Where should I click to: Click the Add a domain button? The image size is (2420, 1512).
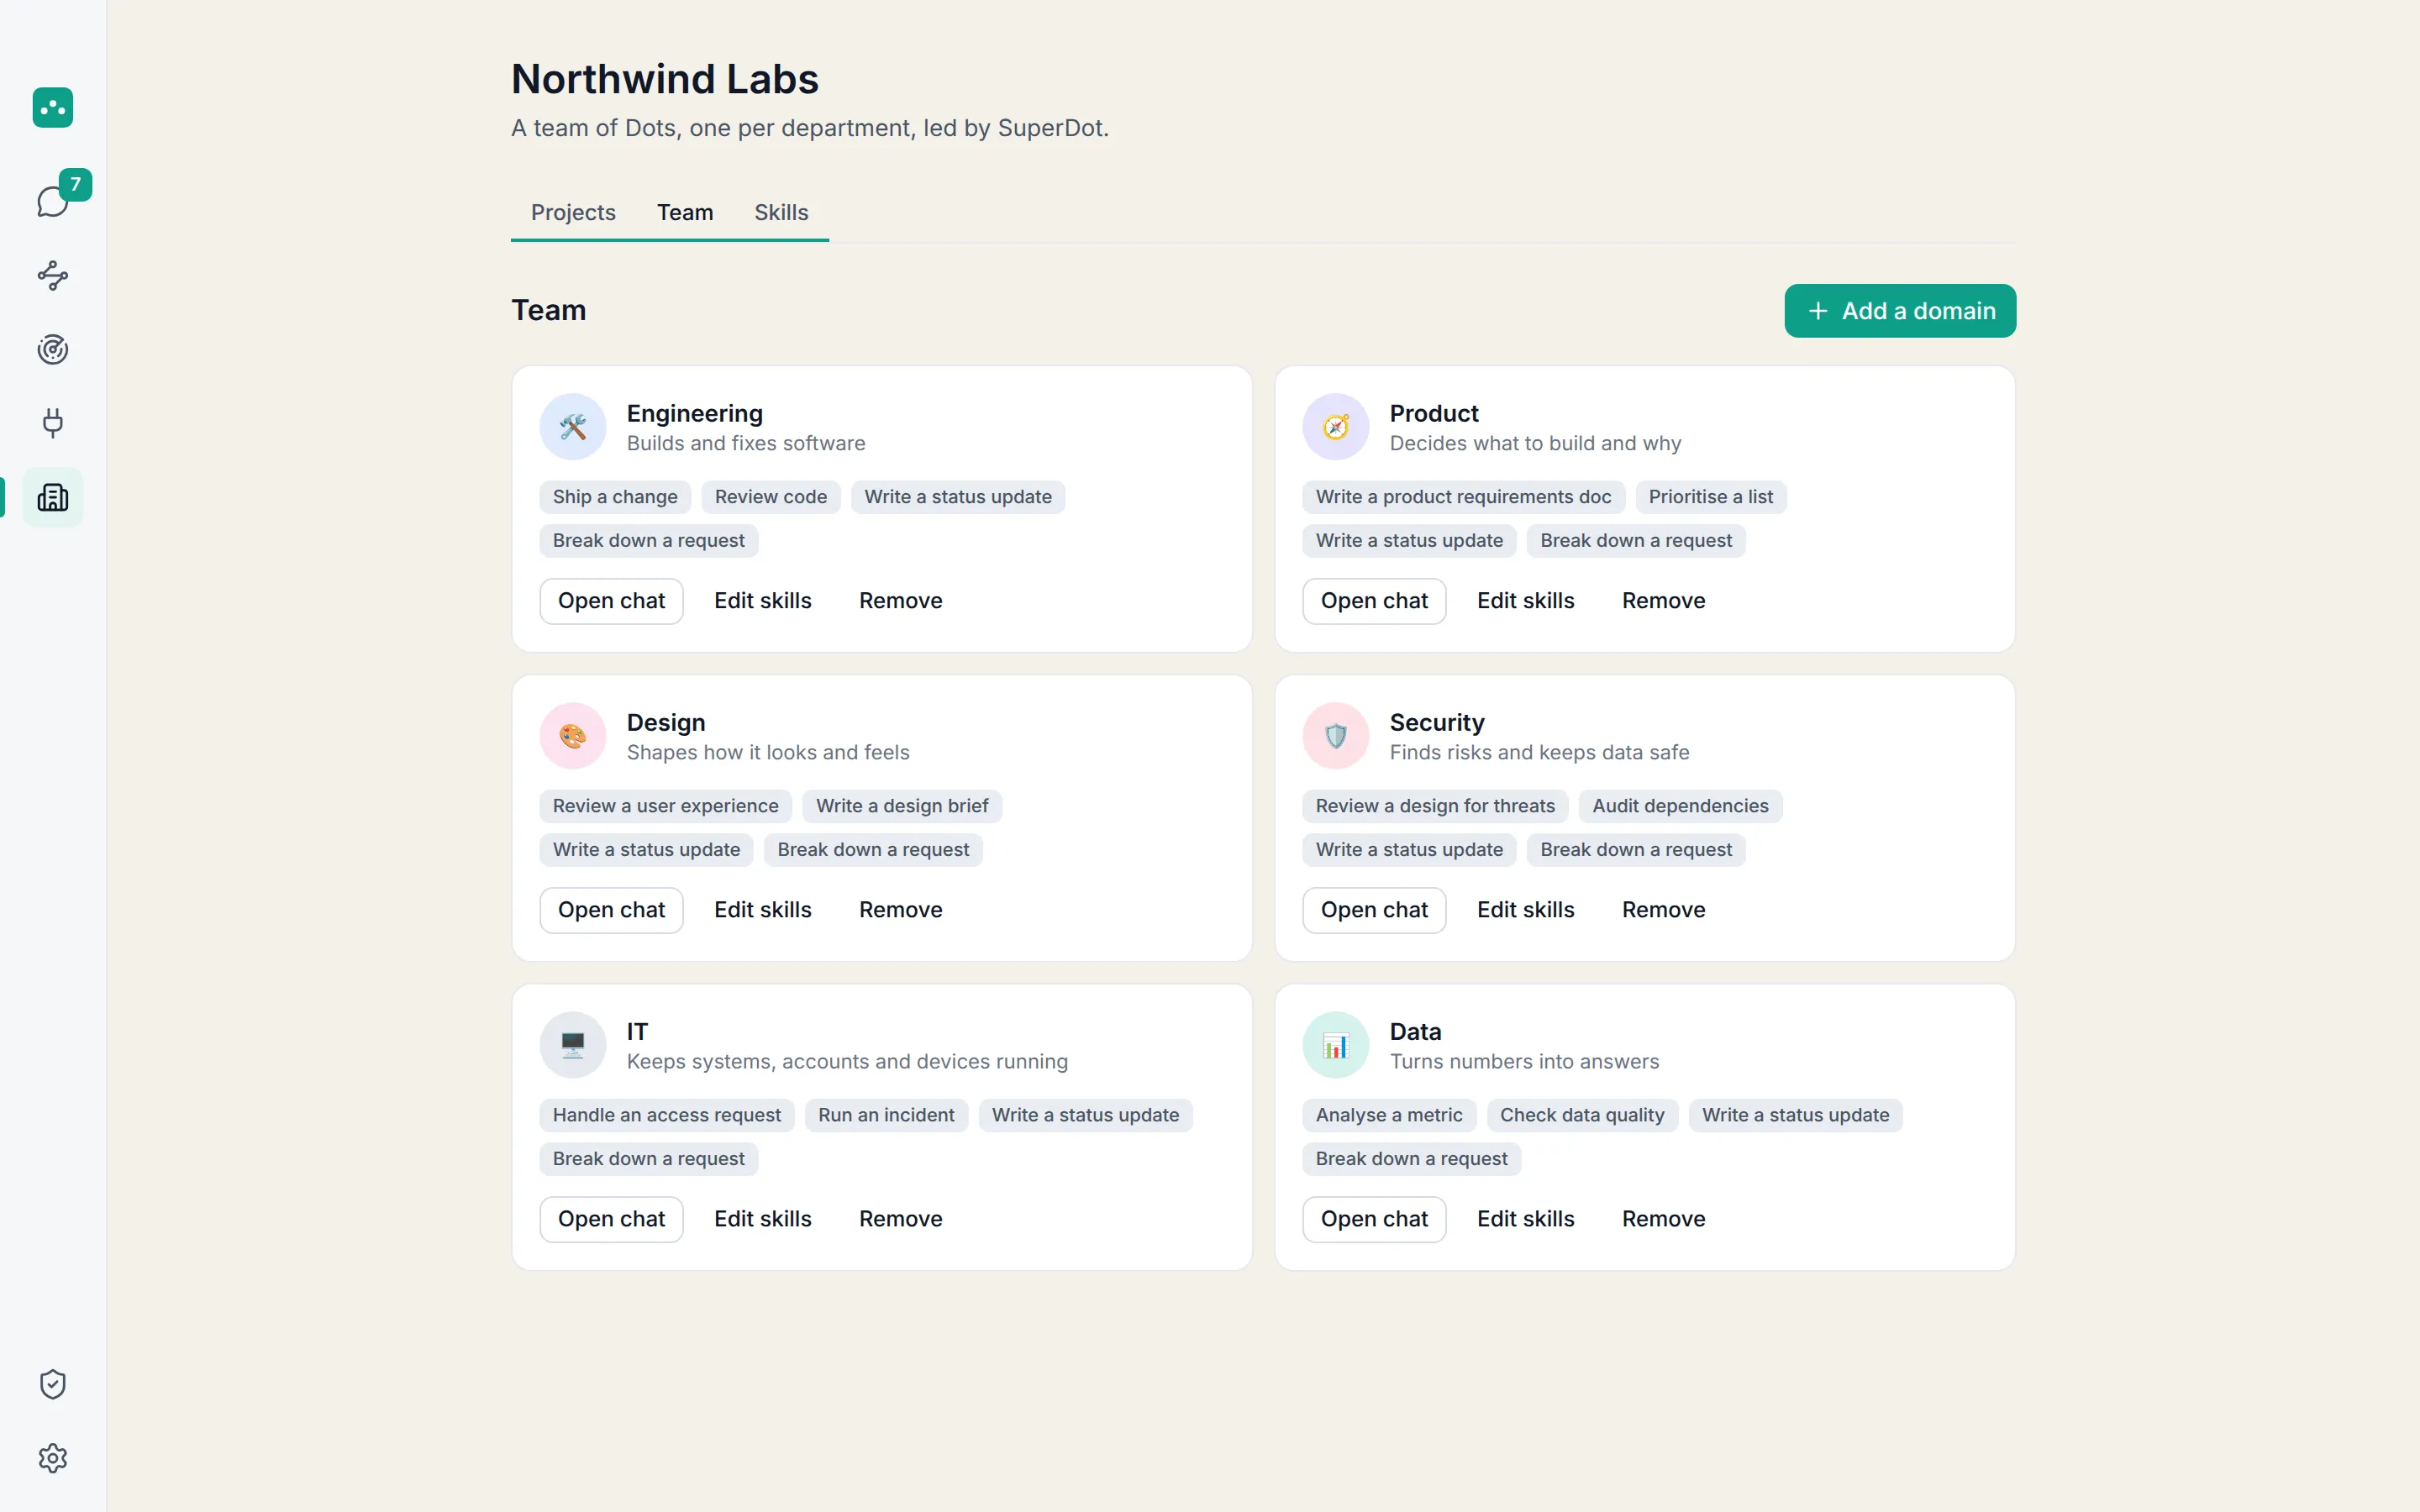(x=1900, y=311)
